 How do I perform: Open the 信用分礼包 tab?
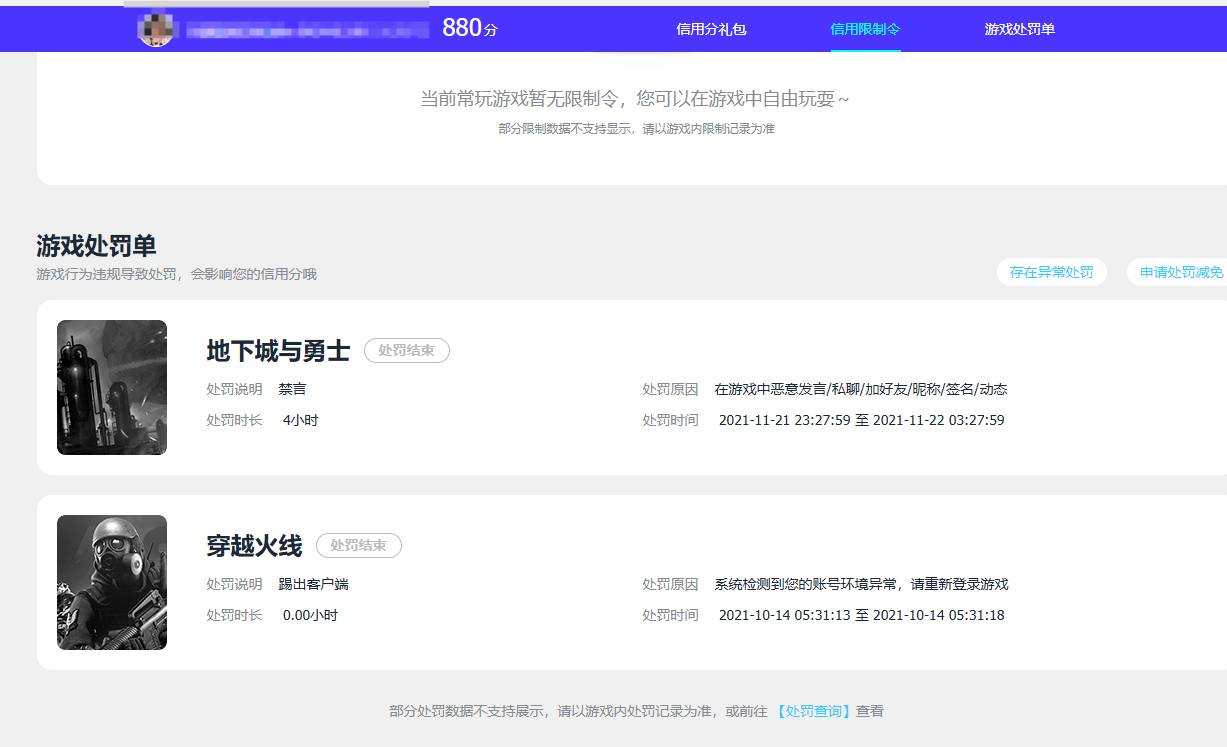(x=711, y=29)
